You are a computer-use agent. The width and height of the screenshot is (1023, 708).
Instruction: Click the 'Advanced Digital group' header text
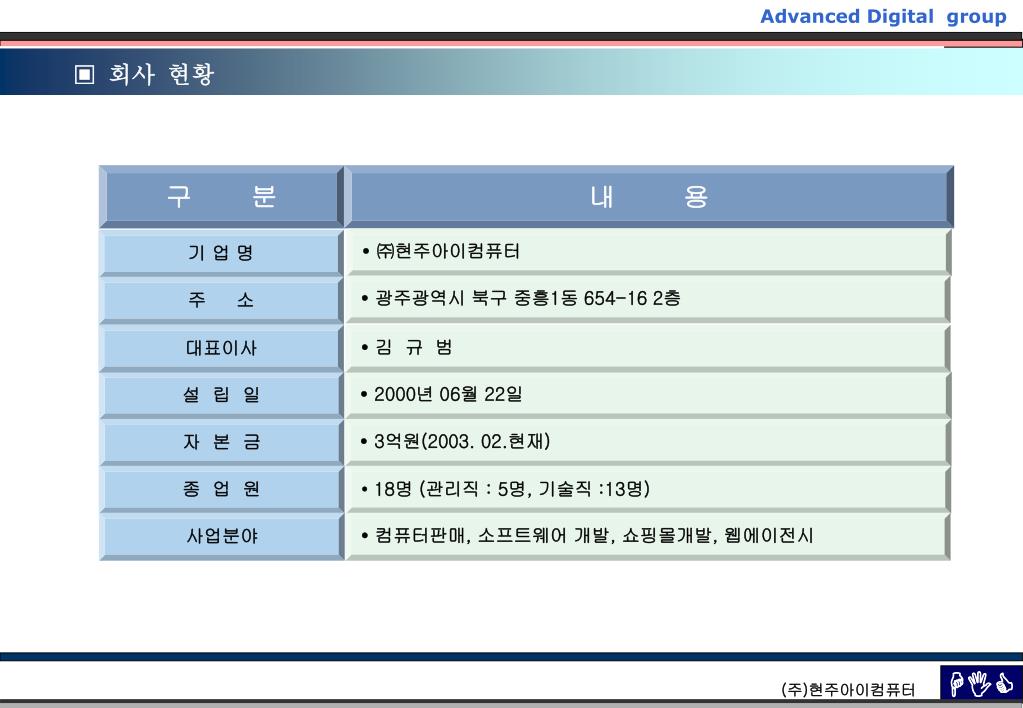click(883, 16)
